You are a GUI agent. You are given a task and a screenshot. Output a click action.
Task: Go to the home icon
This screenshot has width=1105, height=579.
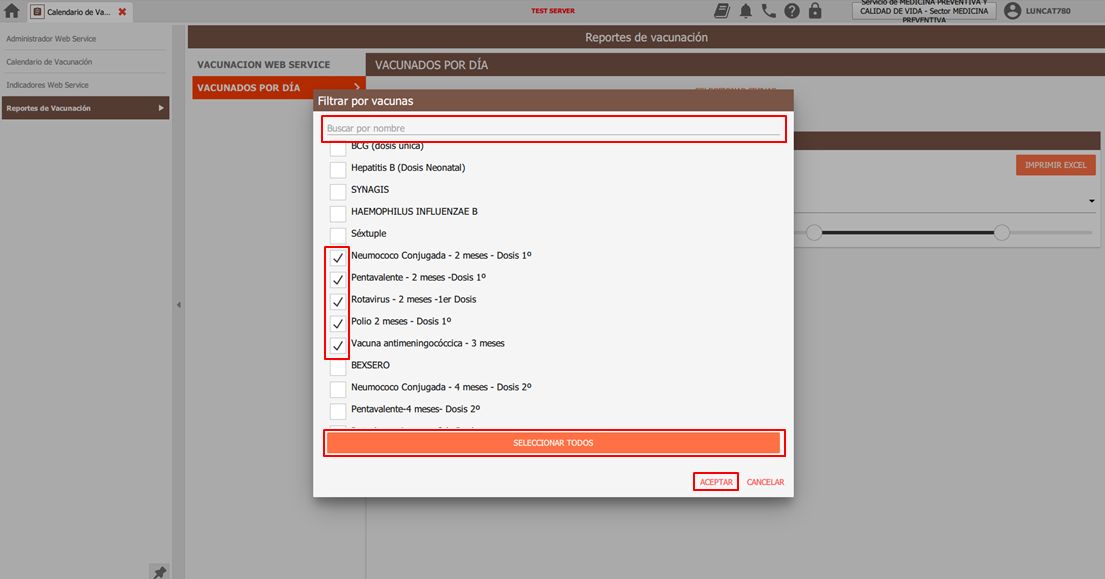(x=12, y=11)
